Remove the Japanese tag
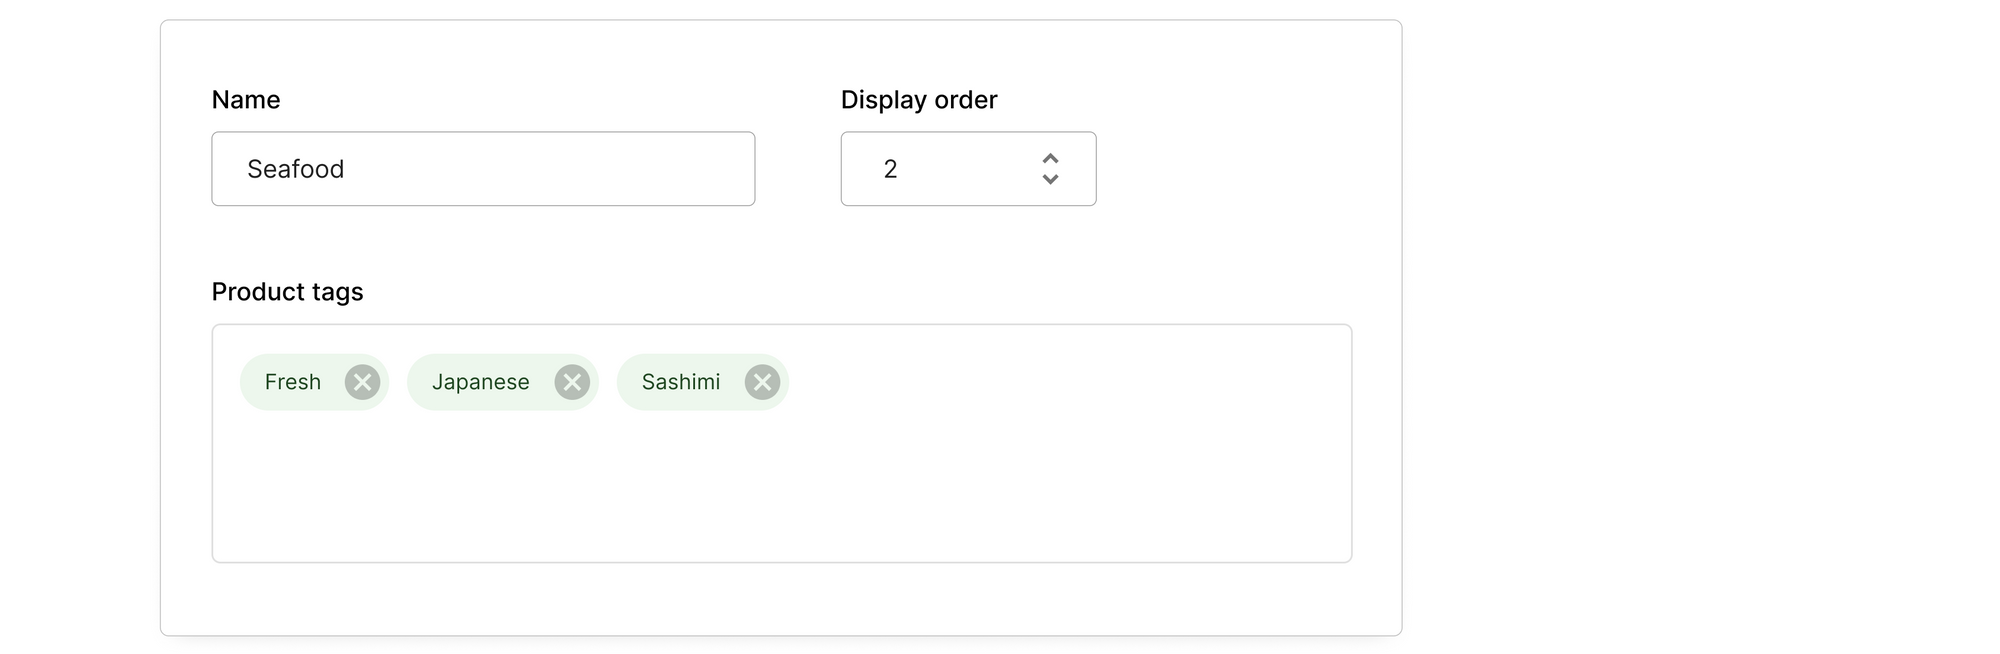This screenshot has width=2000, height=654. [x=572, y=382]
